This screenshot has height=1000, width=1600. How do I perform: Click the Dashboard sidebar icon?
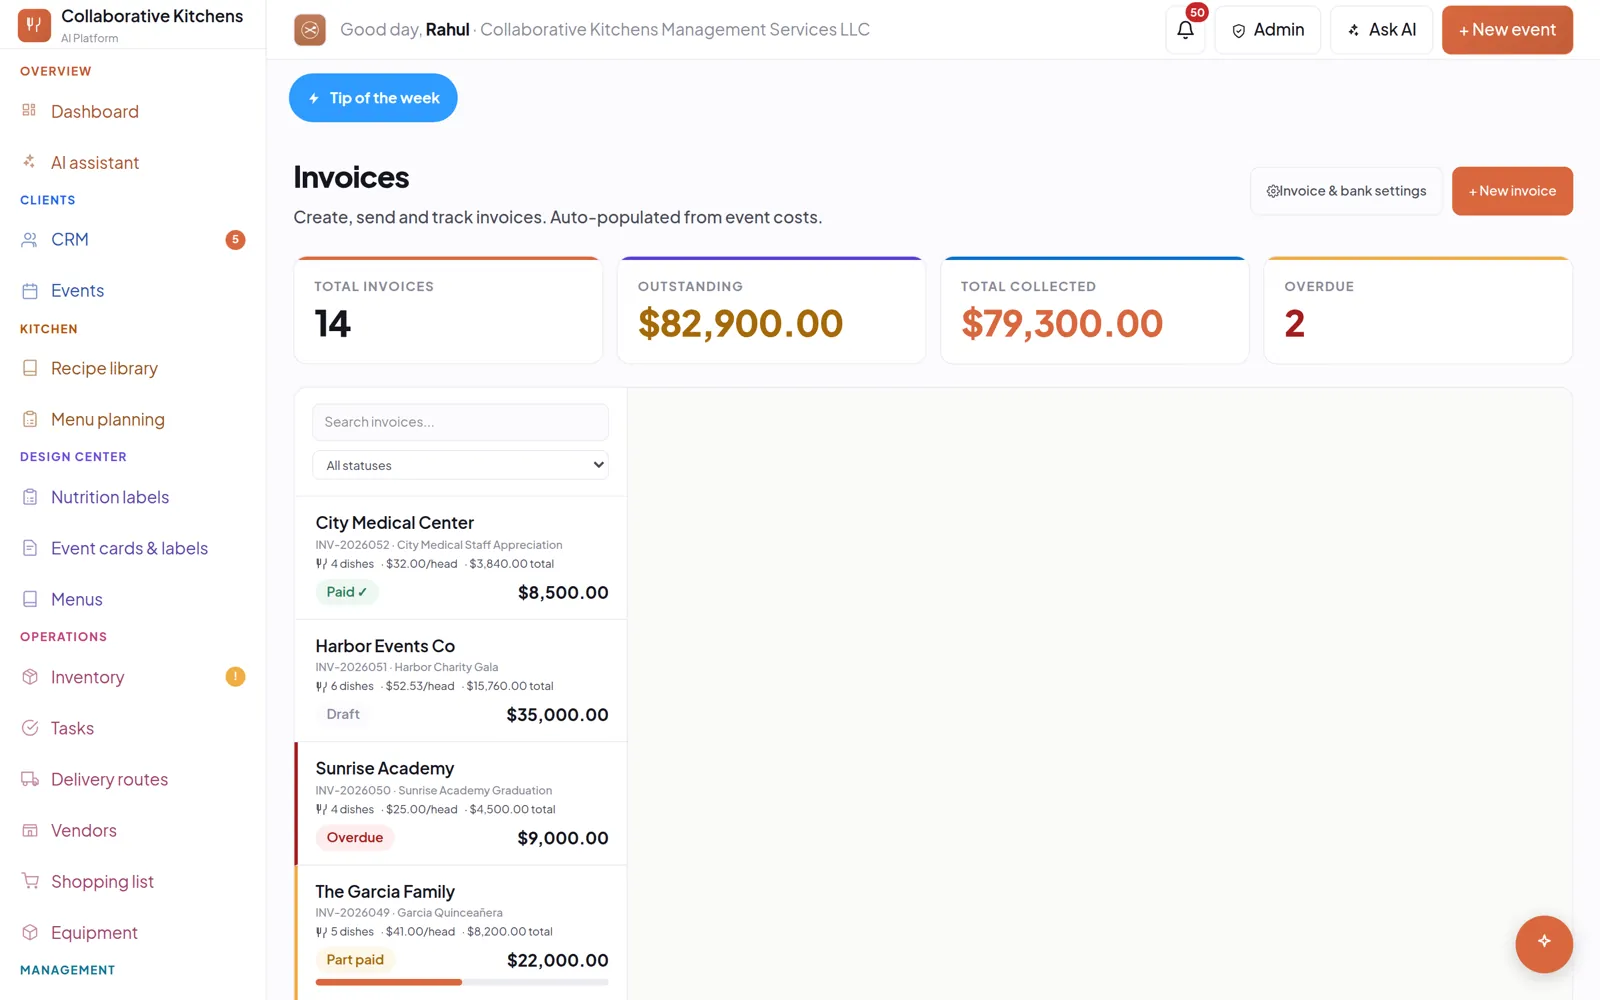click(29, 110)
